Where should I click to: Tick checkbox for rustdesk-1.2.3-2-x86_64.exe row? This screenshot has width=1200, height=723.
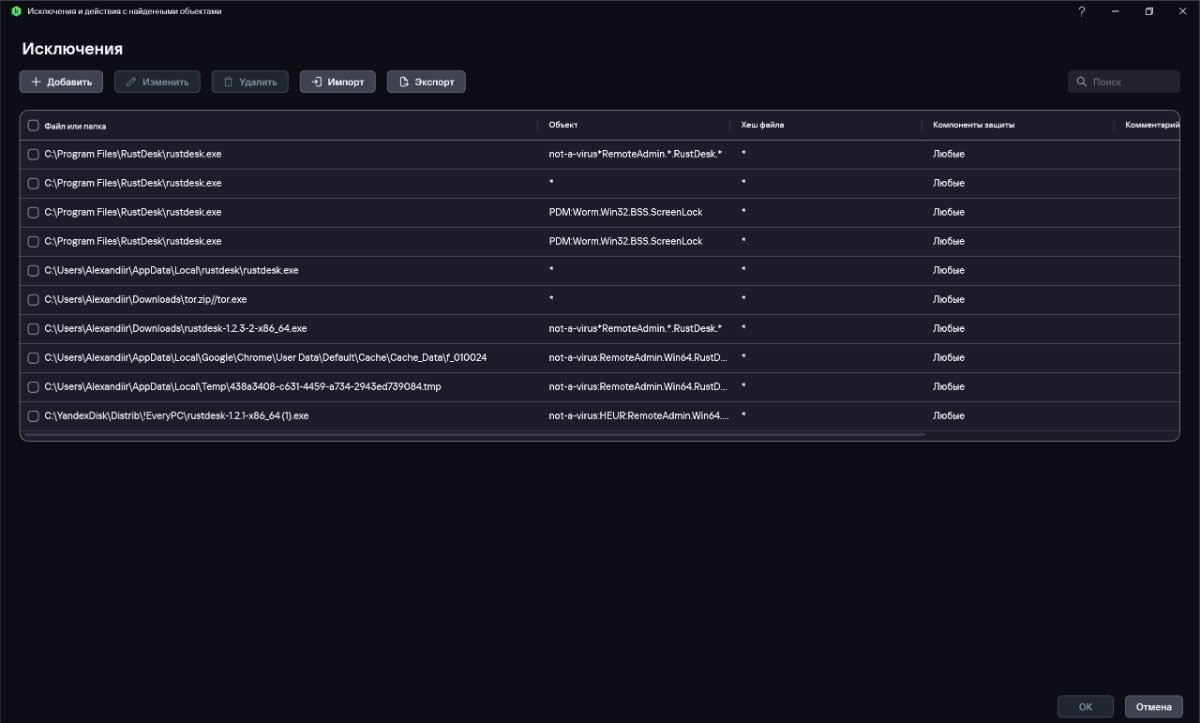tap(33, 328)
